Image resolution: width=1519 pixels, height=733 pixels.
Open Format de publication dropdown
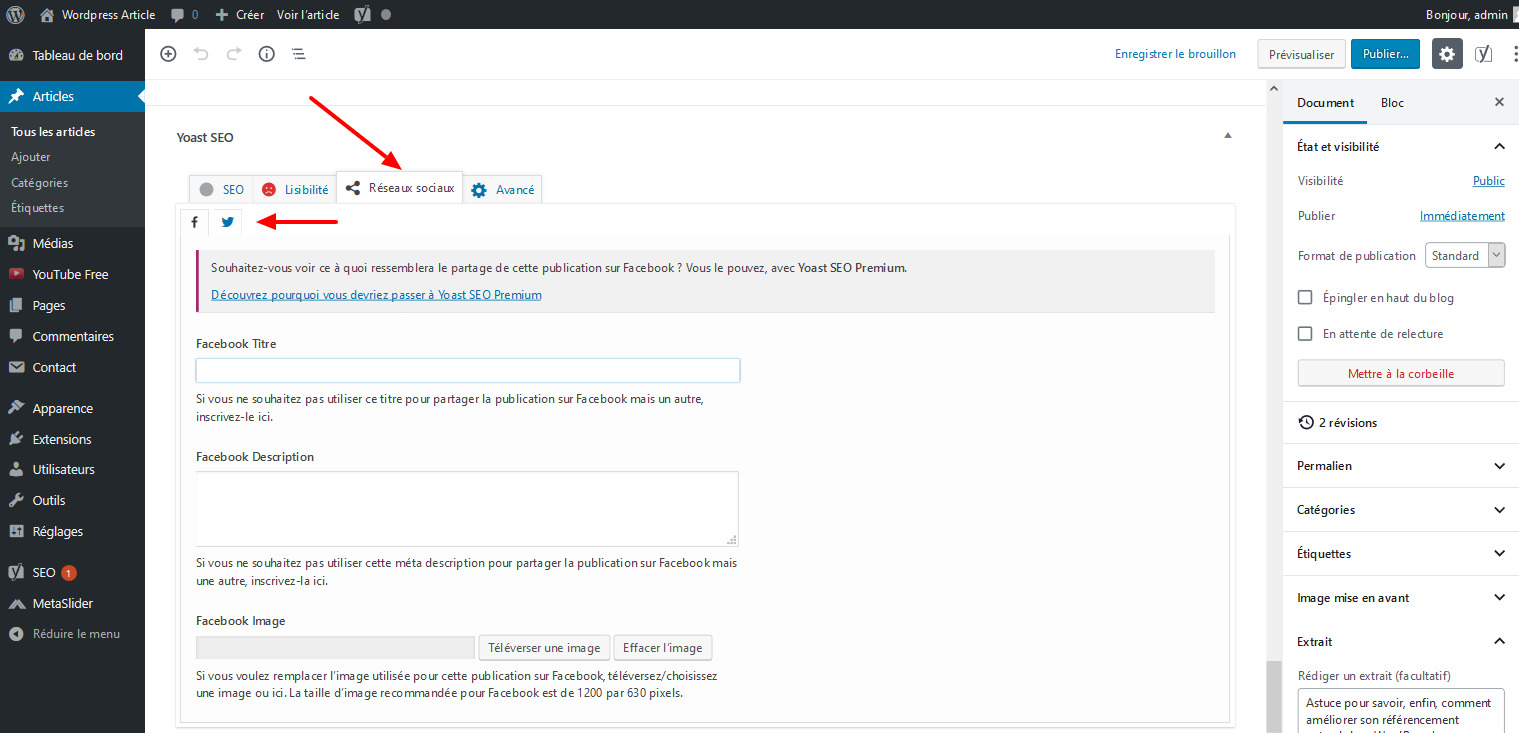[1465, 255]
